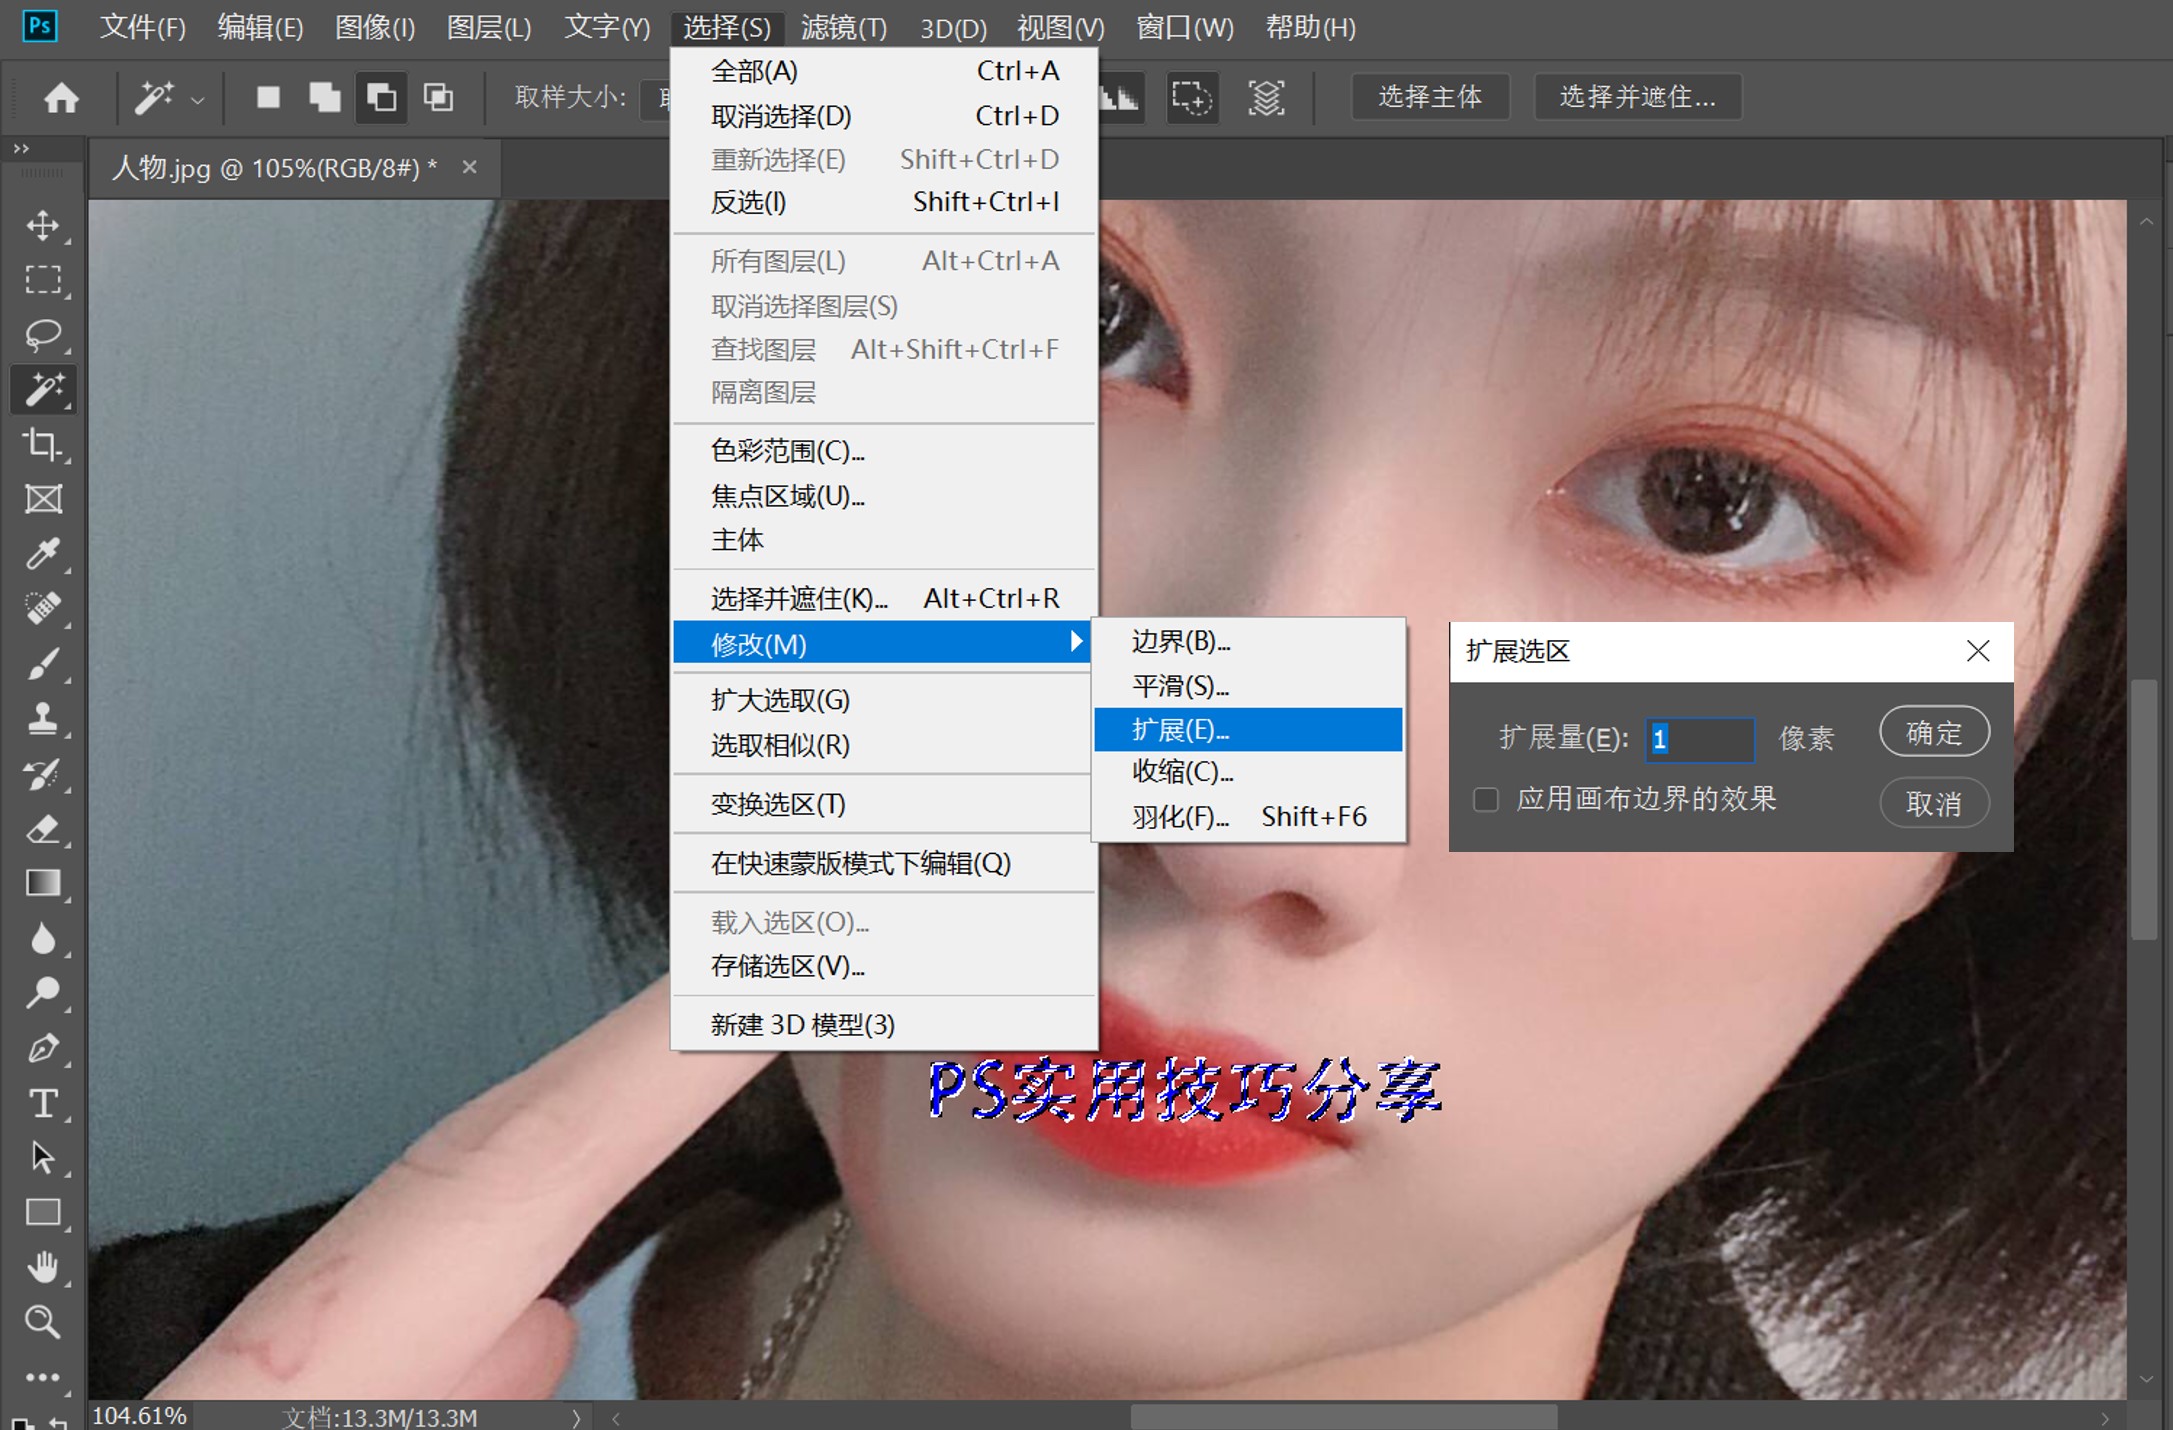Select the Gradient tool
Viewport: 2173px width, 1430px height.
coord(43,883)
